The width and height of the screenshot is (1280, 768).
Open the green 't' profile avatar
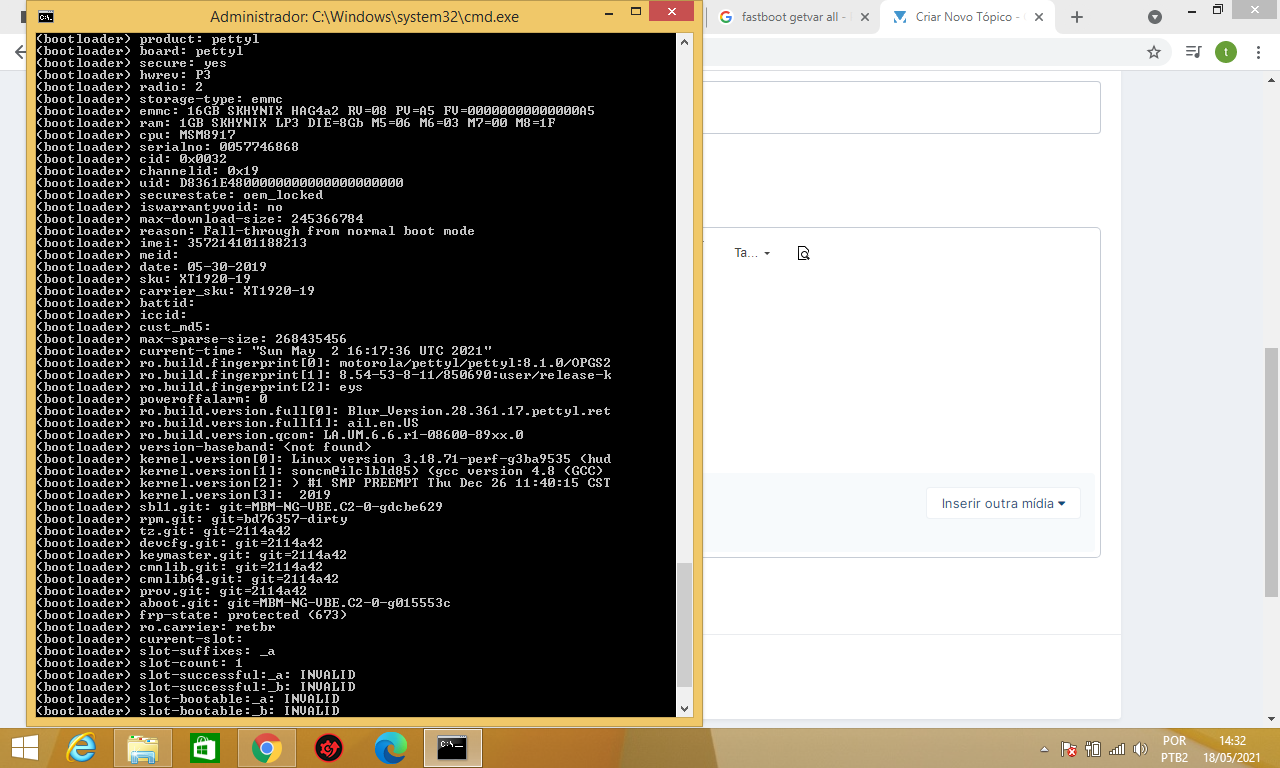(1226, 52)
